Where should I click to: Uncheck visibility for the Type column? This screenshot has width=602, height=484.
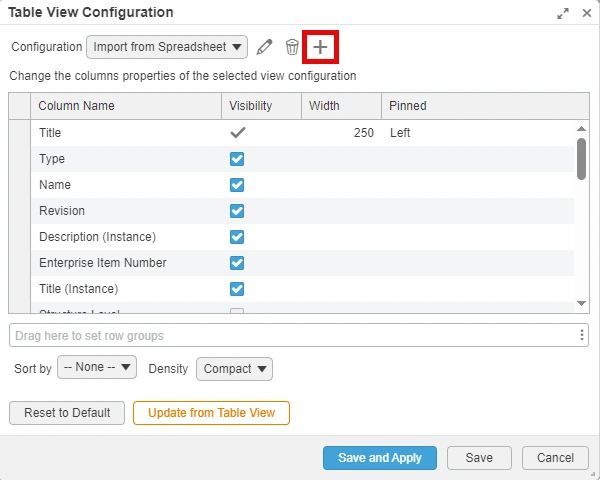237,159
